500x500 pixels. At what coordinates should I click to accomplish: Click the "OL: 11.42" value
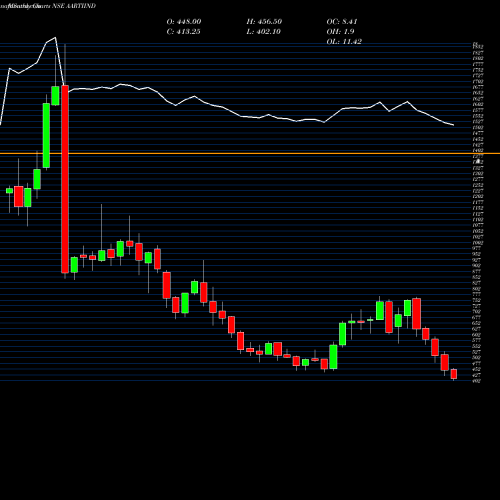pos(344,42)
